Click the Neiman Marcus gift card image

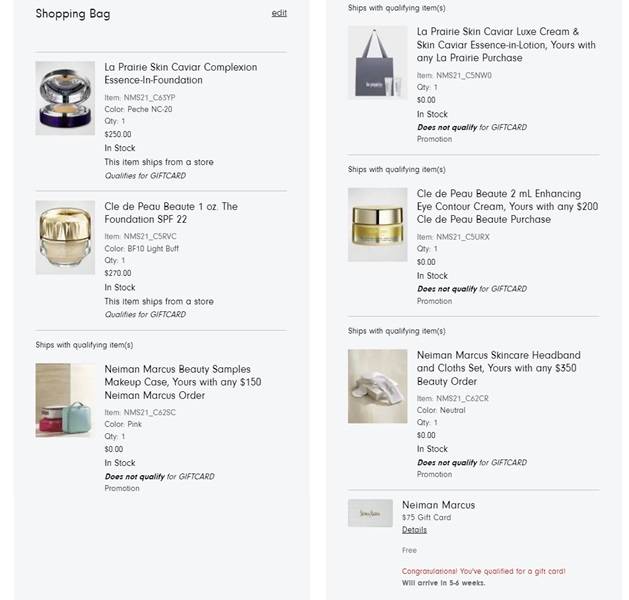click(370, 513)
